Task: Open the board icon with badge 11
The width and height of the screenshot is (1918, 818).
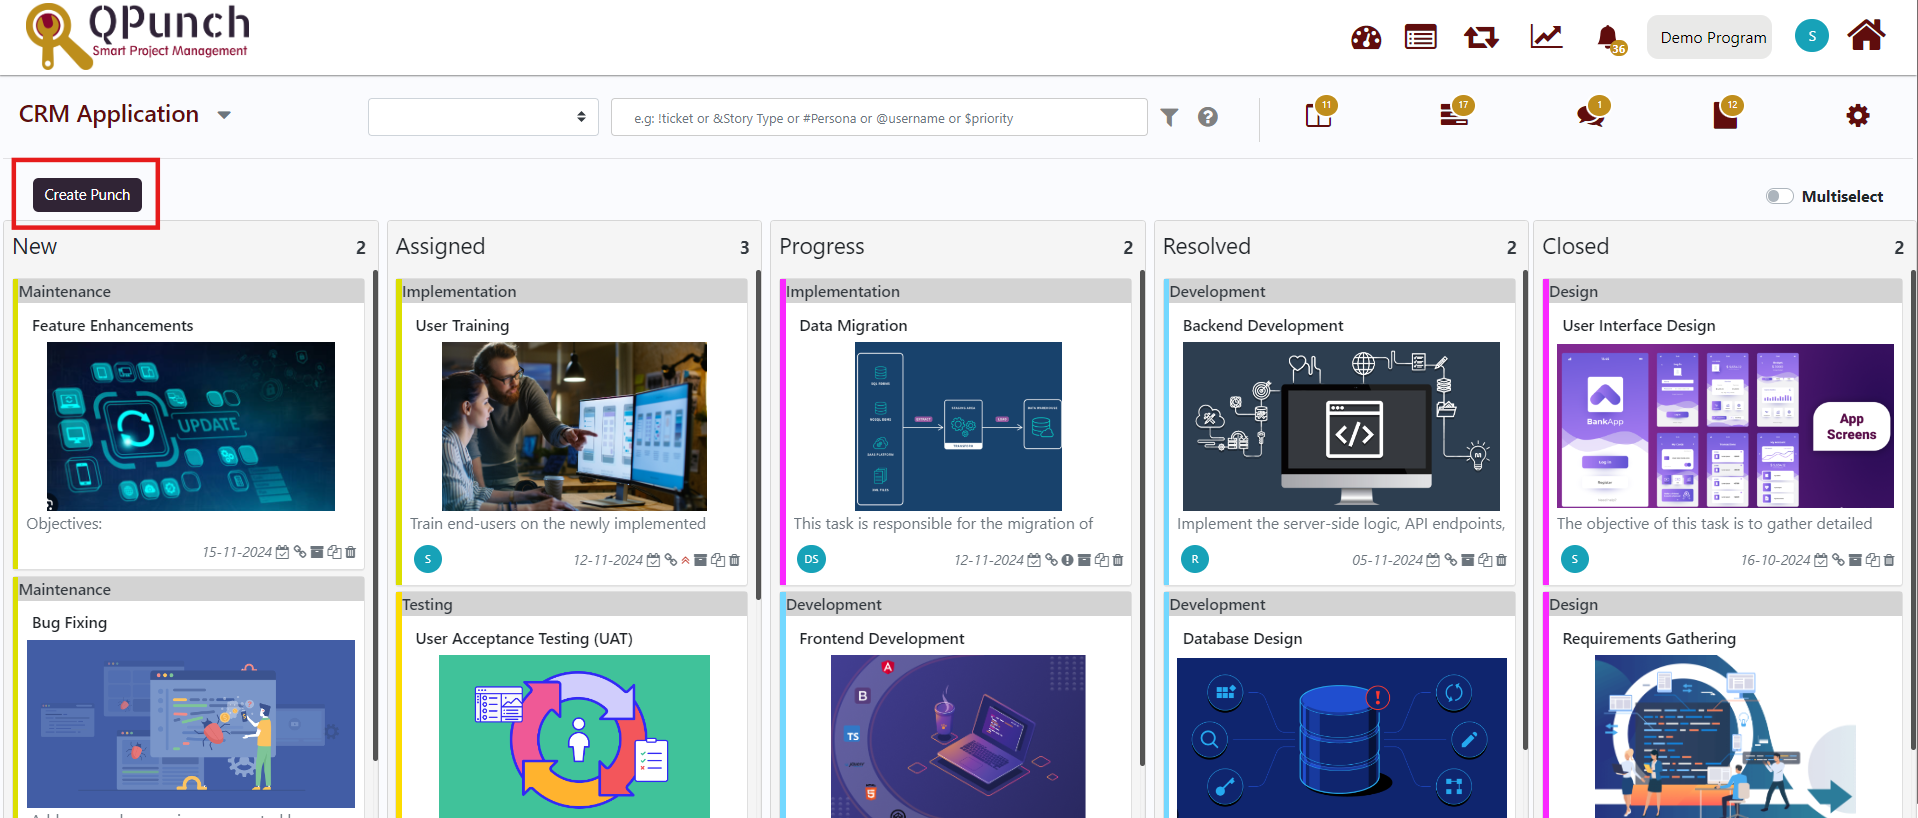Action: coord(1320,113)
